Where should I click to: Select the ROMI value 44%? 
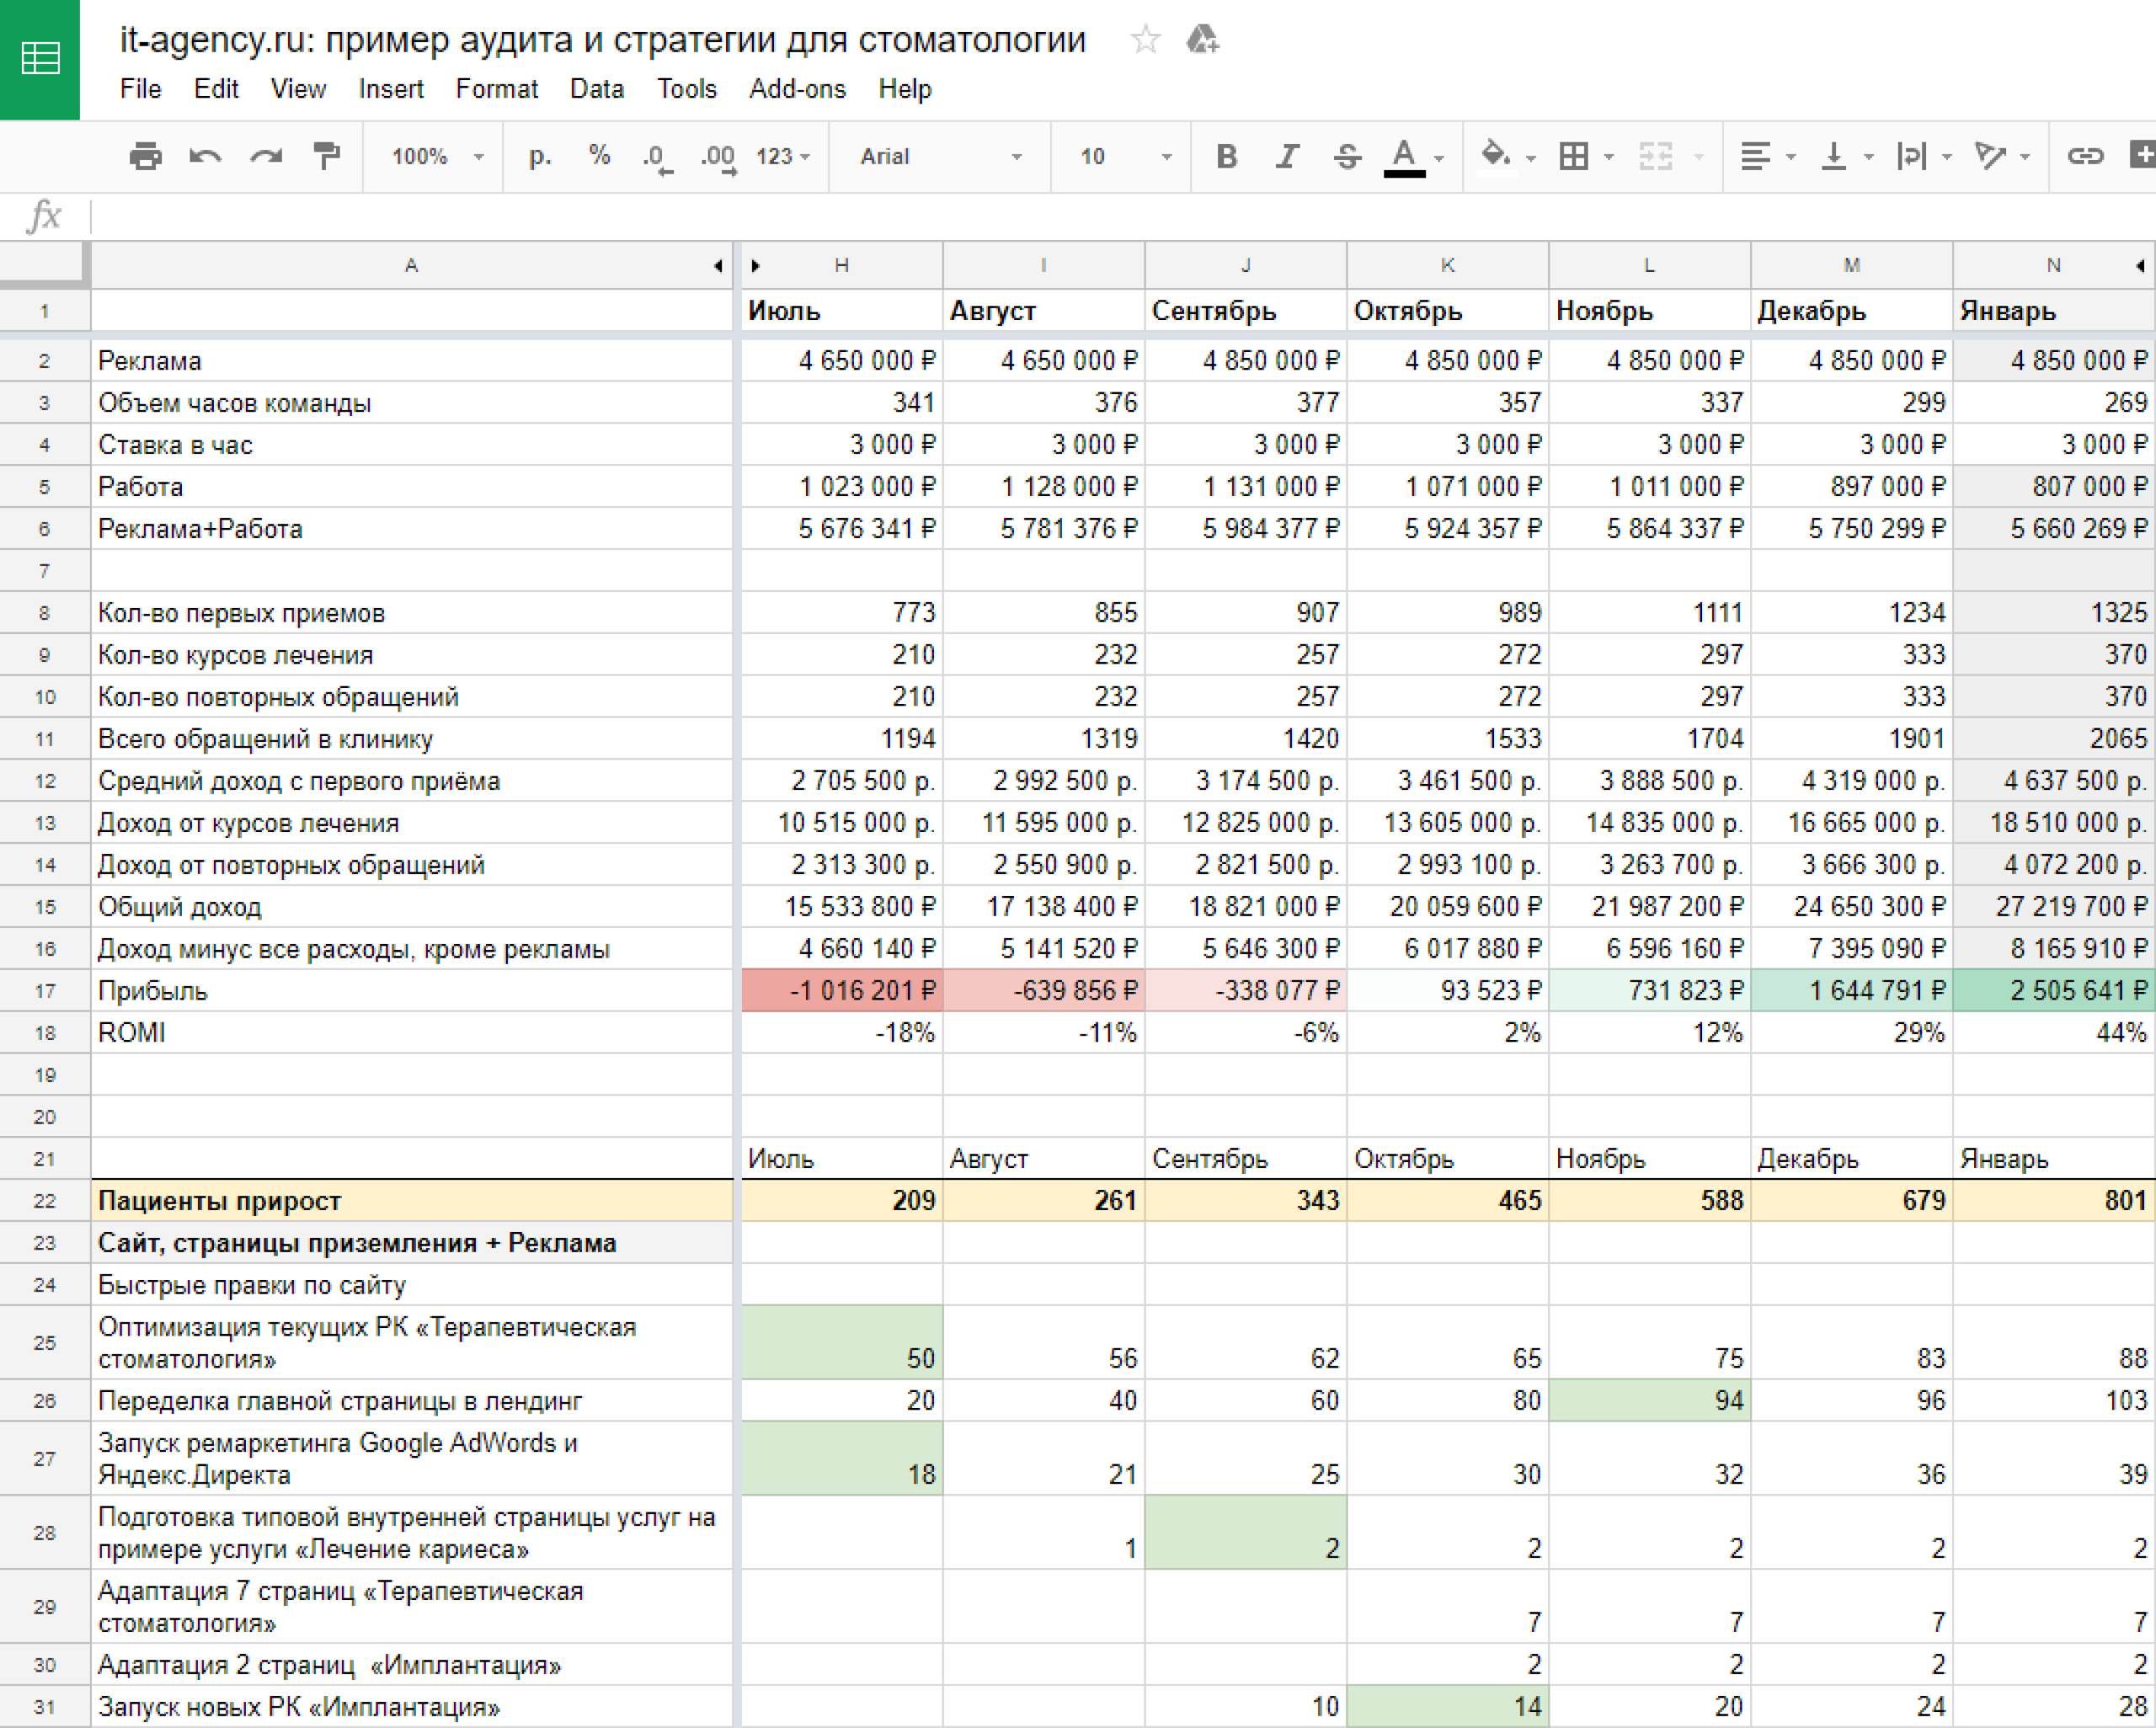(x=2053, y=1033)
